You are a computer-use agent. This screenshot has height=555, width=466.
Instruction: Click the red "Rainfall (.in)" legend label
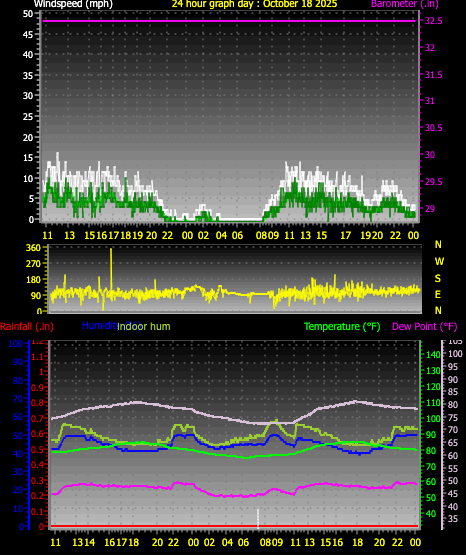(27, 326)
